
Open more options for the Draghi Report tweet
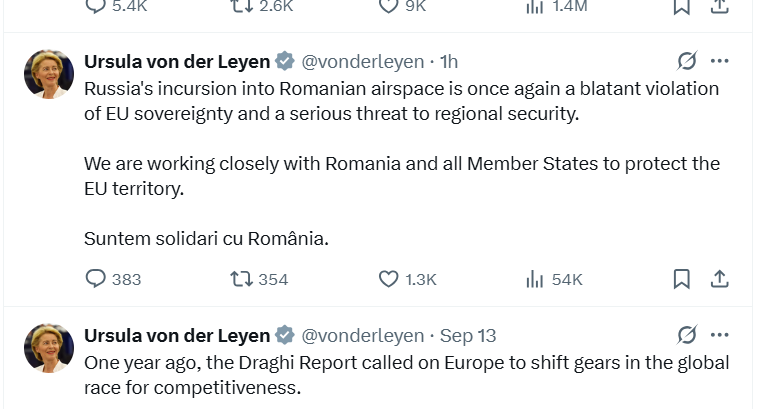720,335
